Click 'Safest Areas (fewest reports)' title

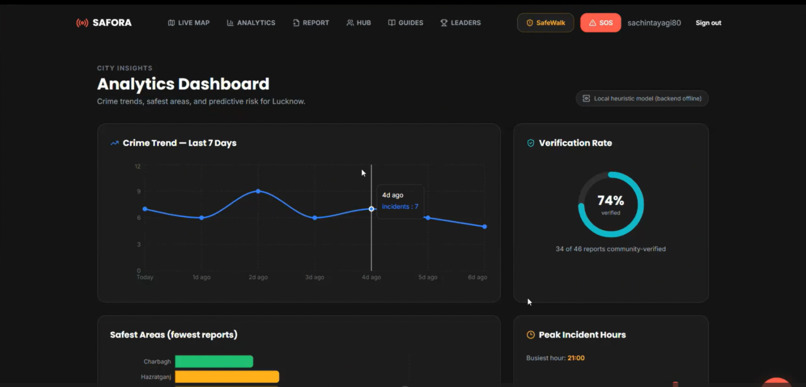tap(174, 335)
